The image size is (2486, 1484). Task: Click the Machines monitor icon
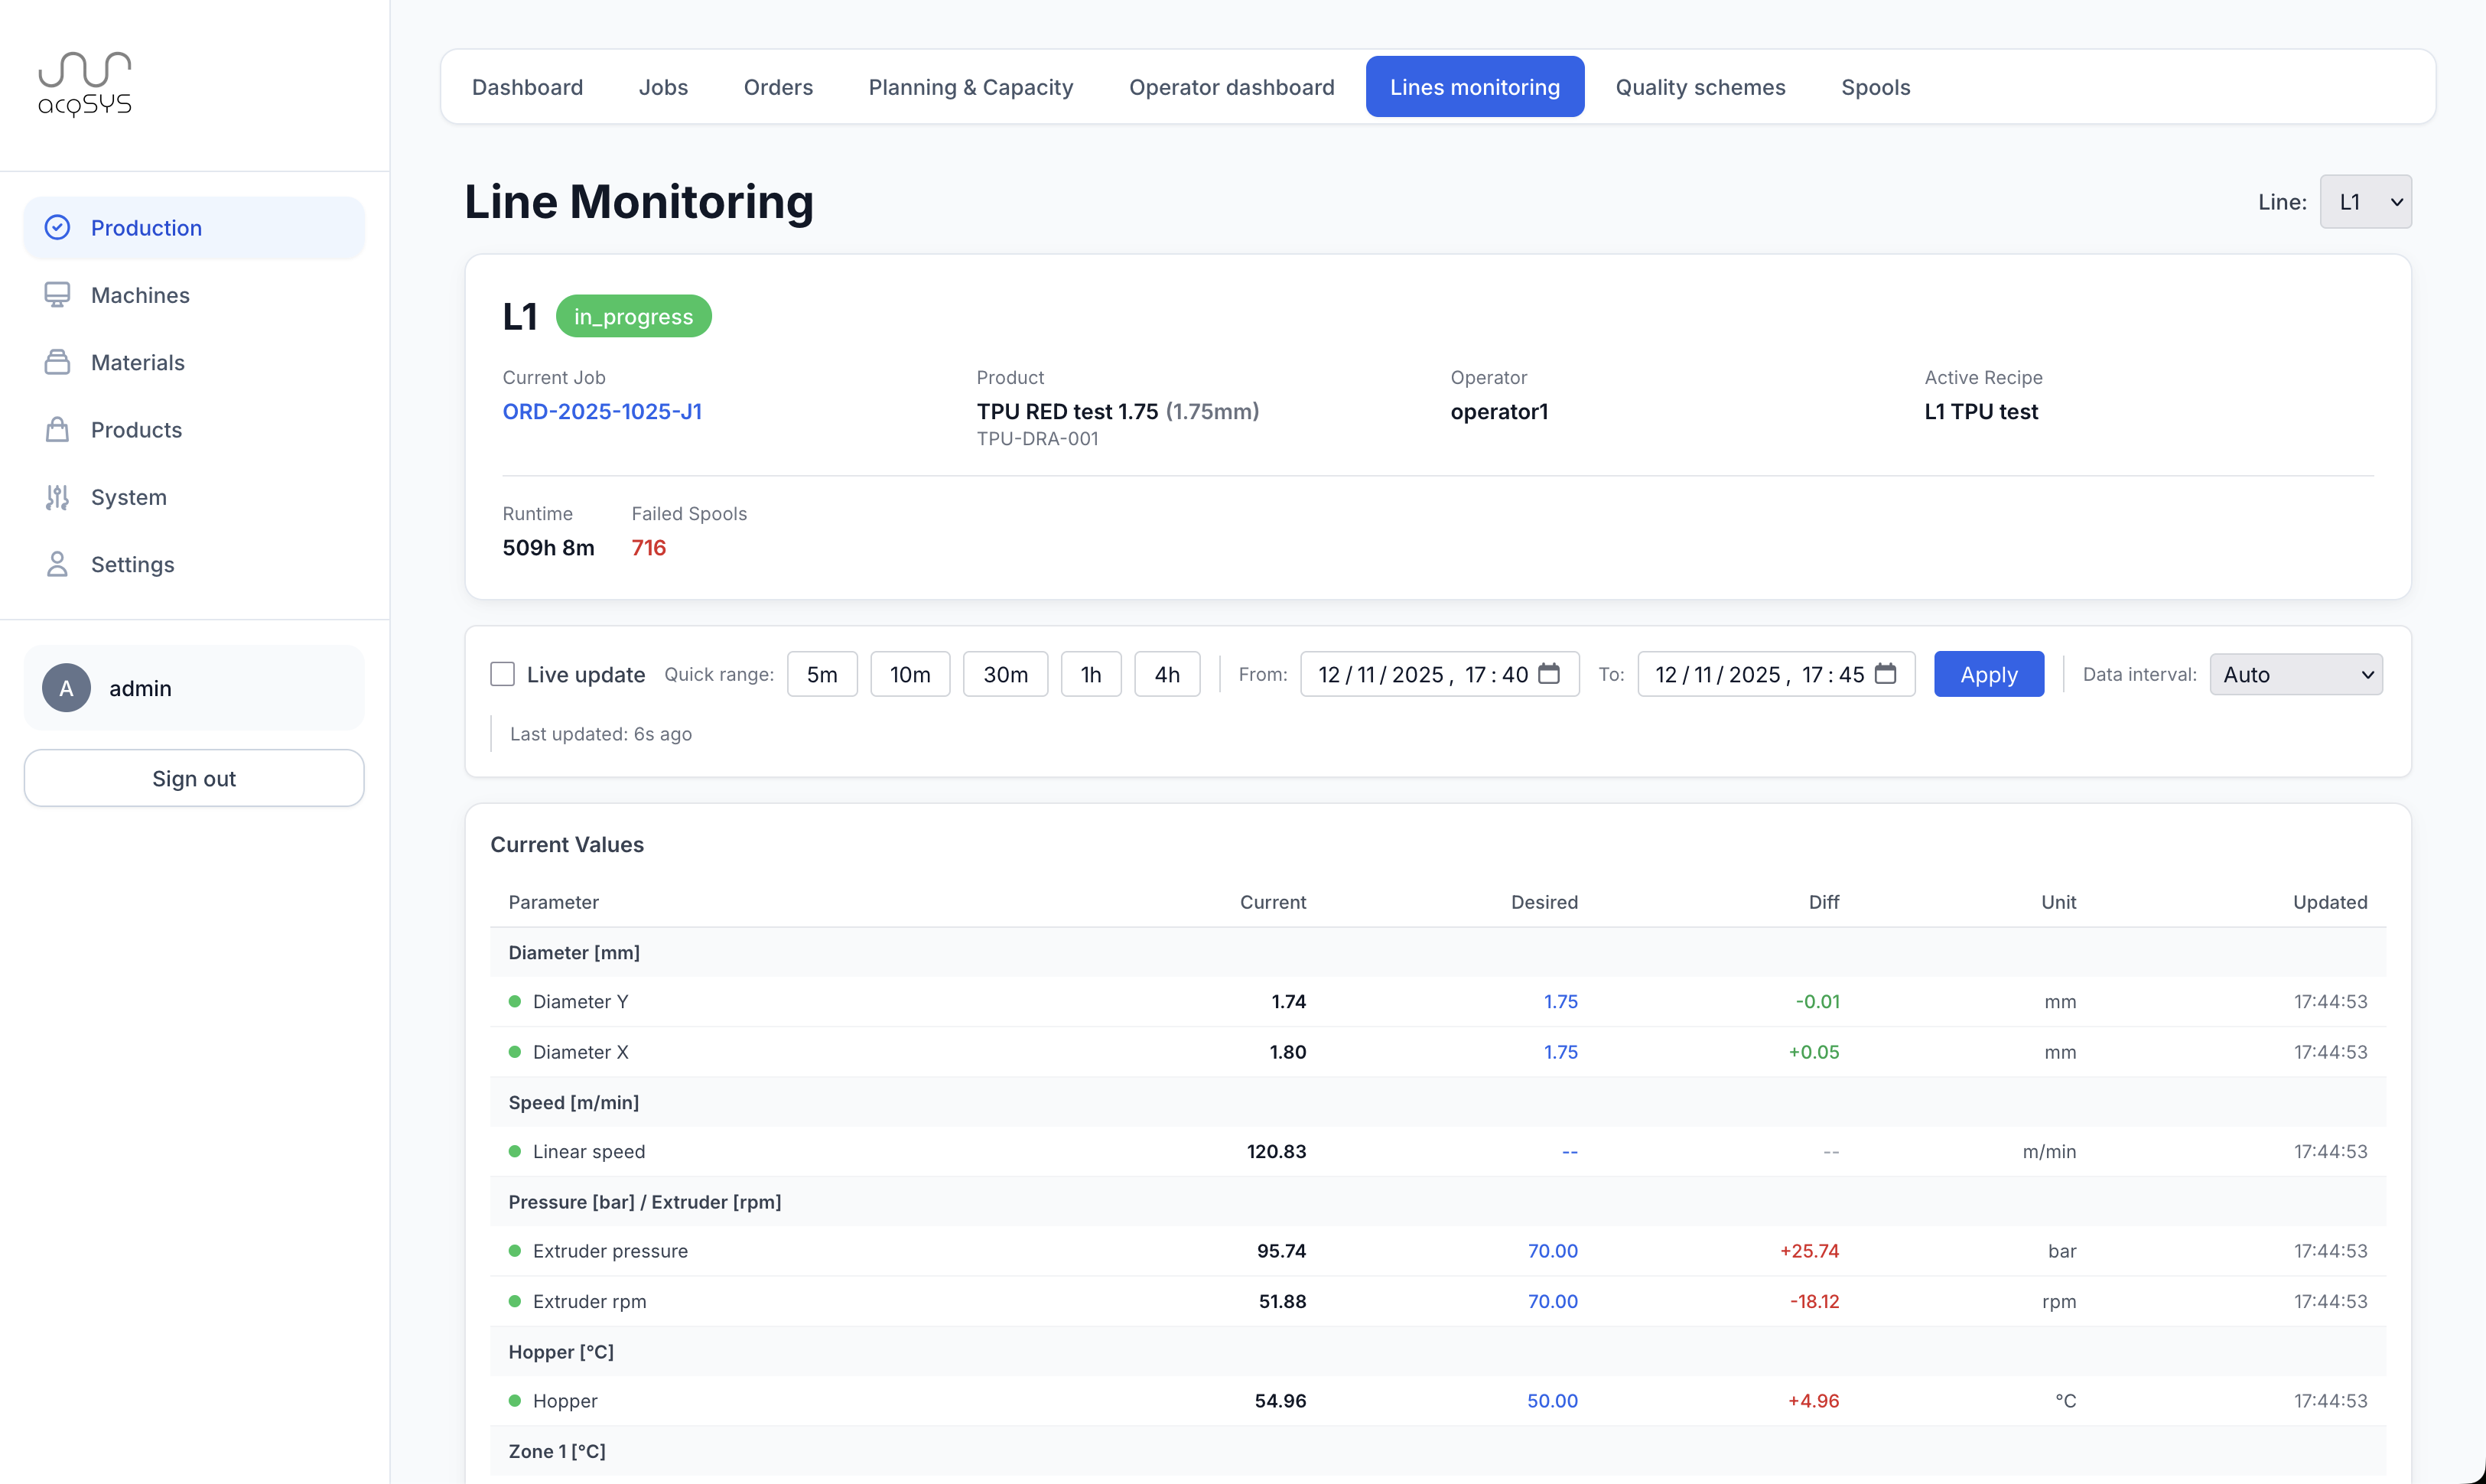tap(58, 295)
